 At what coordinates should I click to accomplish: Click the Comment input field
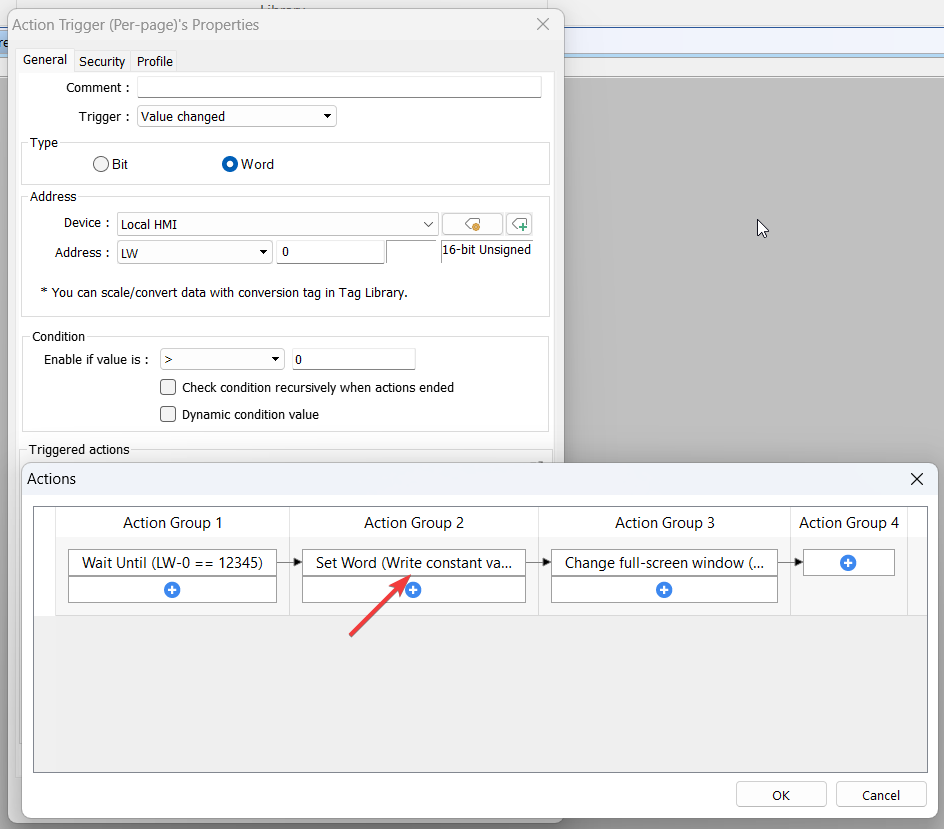click(x=339, y=87)
